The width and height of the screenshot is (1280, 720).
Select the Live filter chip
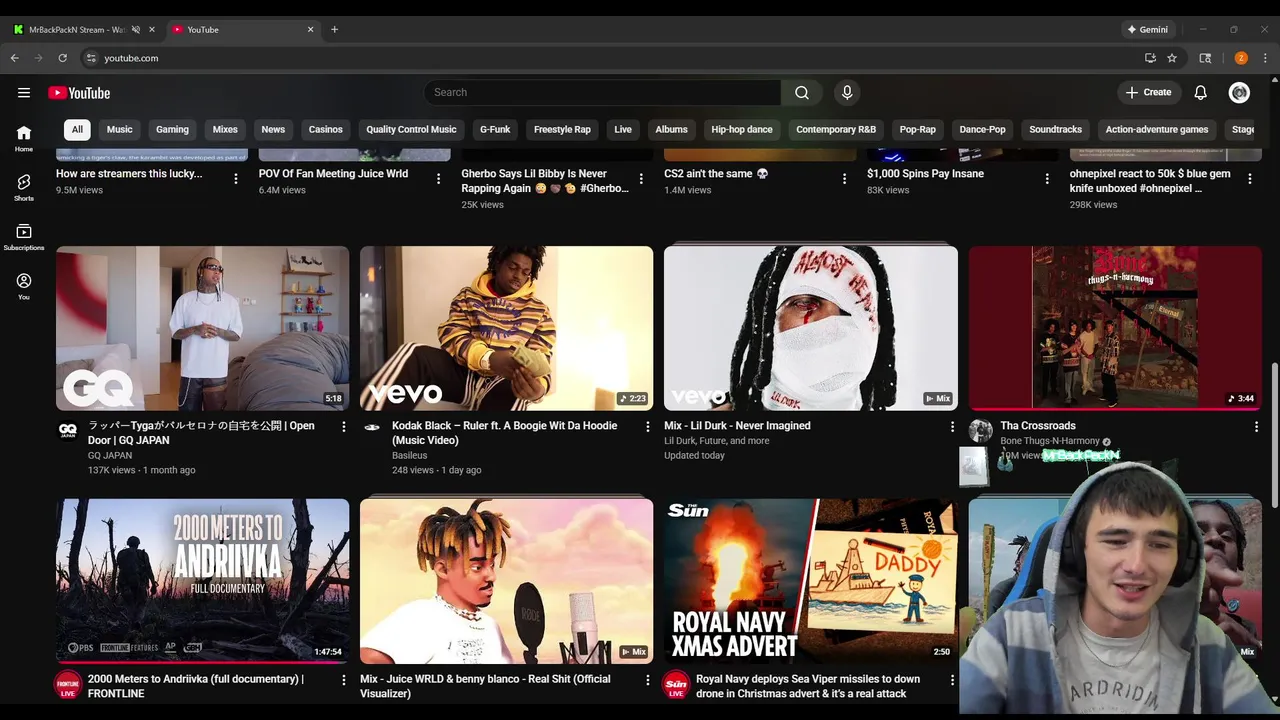623,129
